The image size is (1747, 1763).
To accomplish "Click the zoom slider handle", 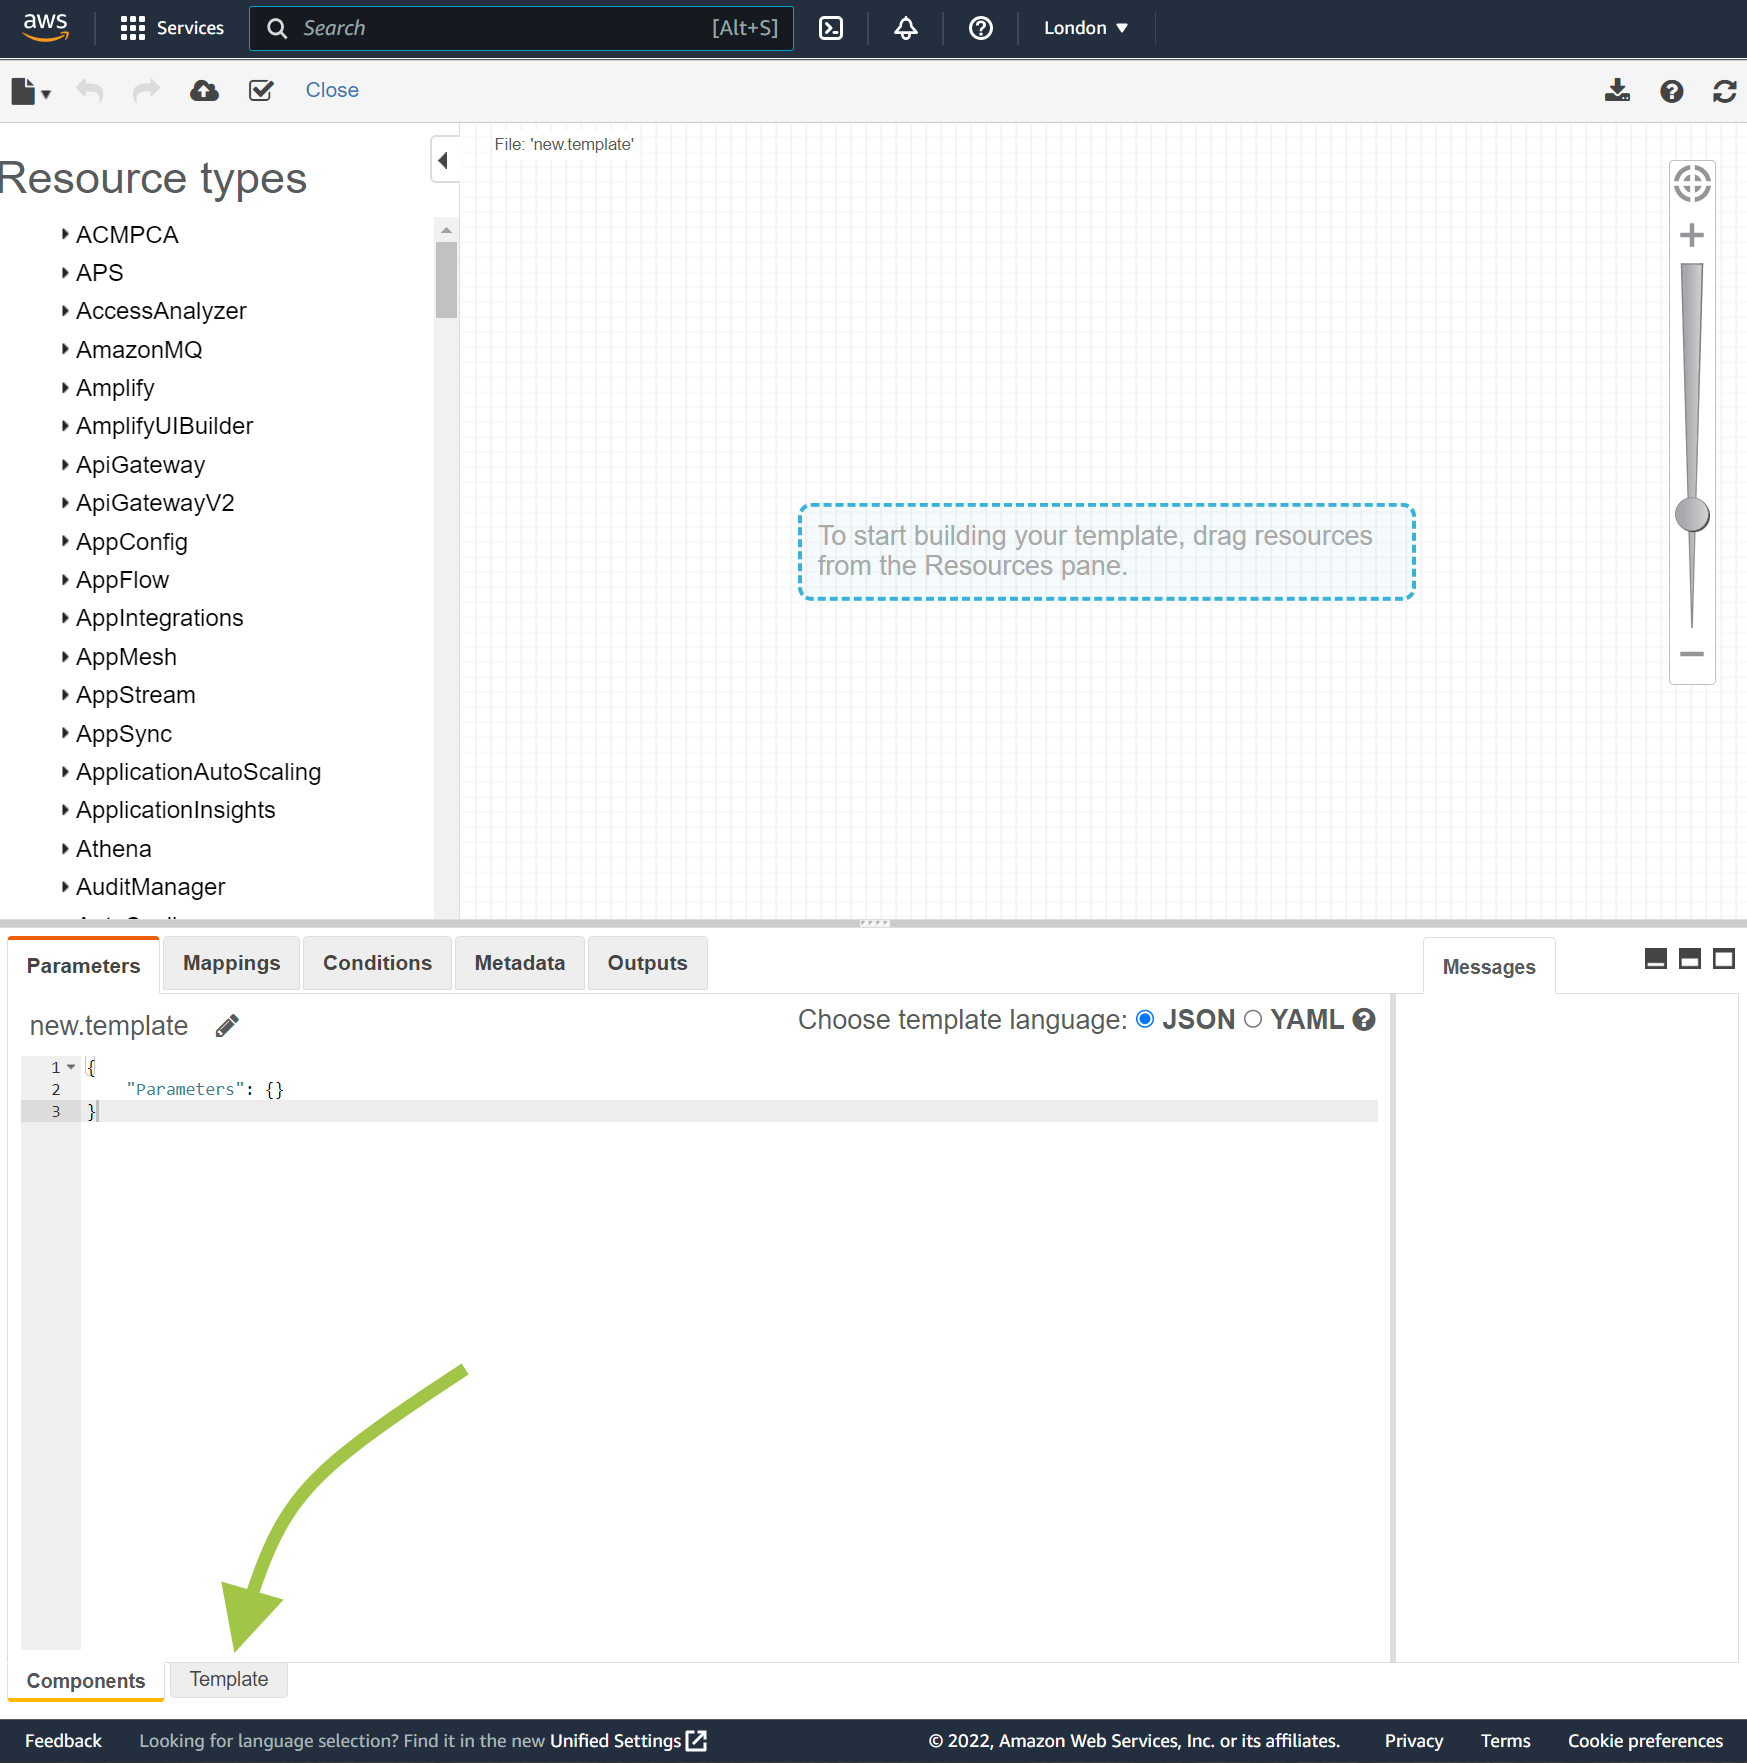I will click(1692, 515).
